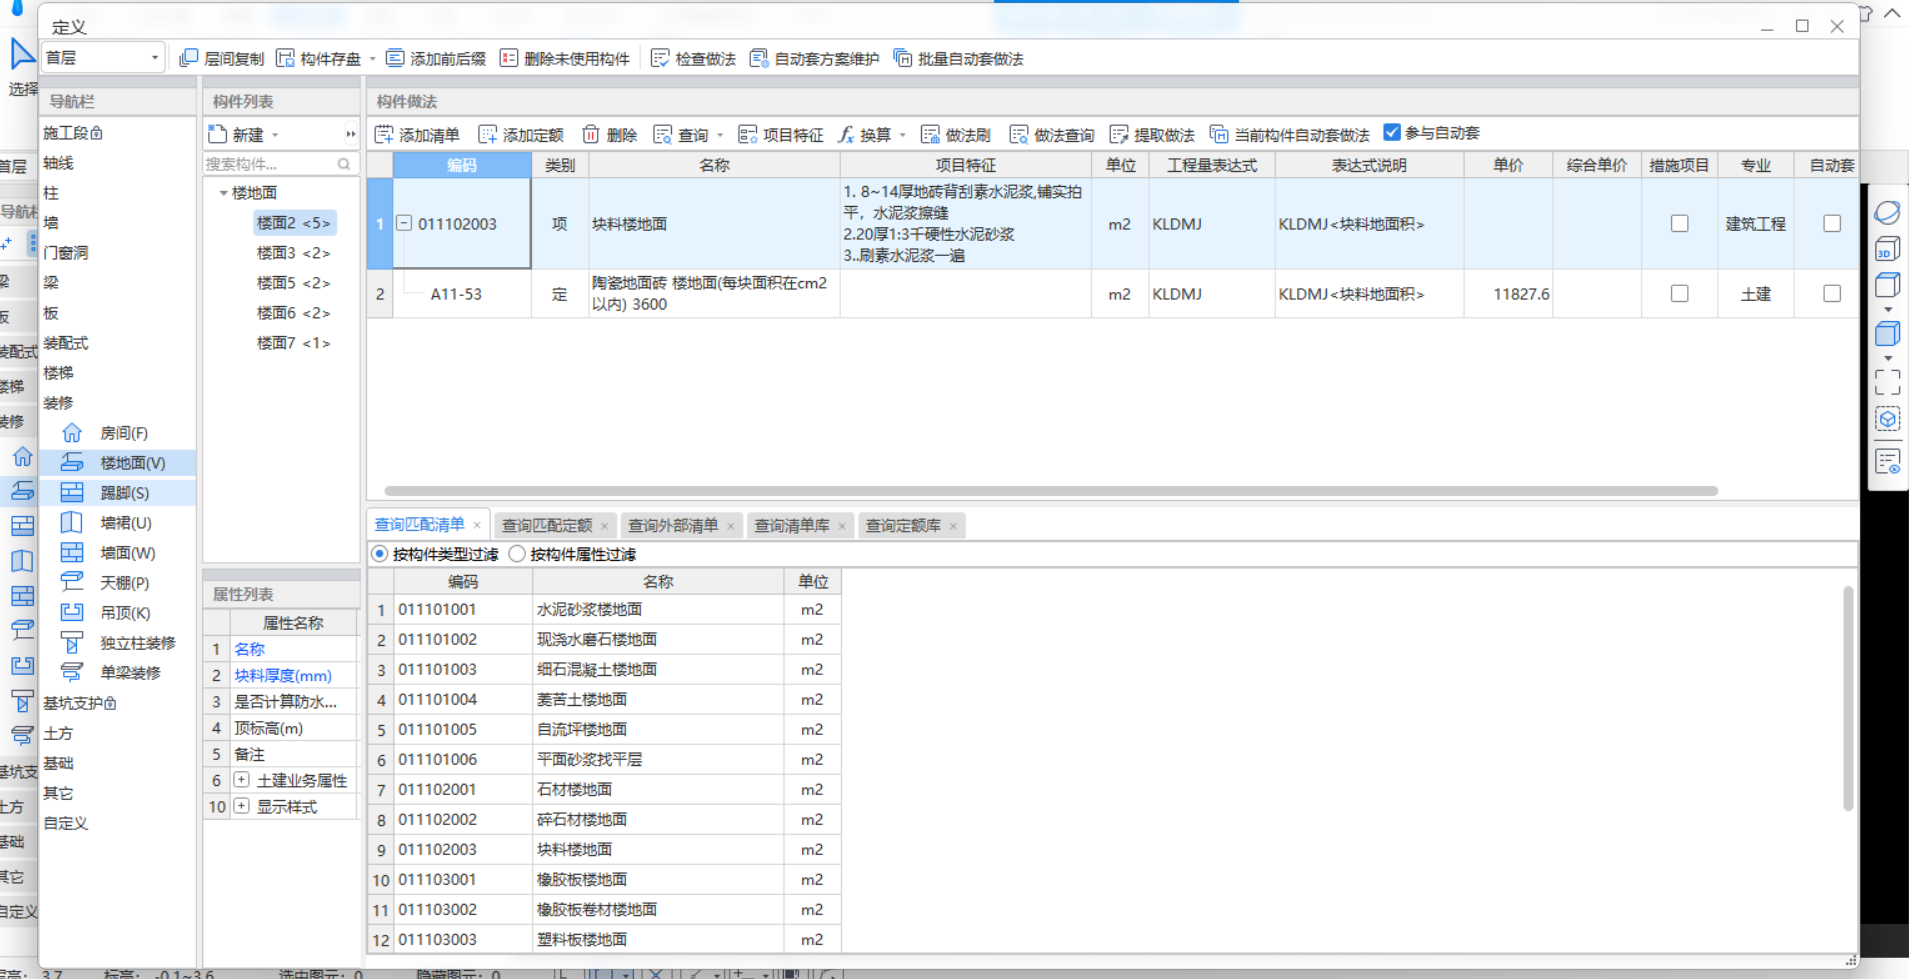Collapse the 楼地面 tree node
1909x979 pixels.
coord(224,193)
